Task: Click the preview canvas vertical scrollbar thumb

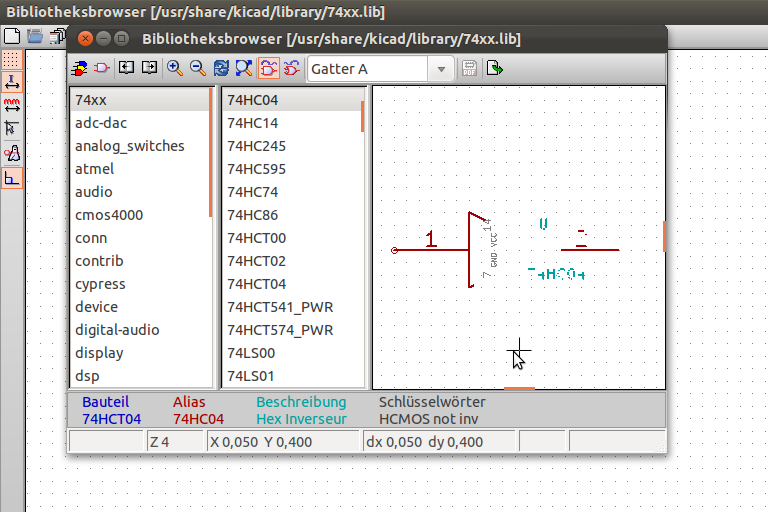Action: click(665, 237)
